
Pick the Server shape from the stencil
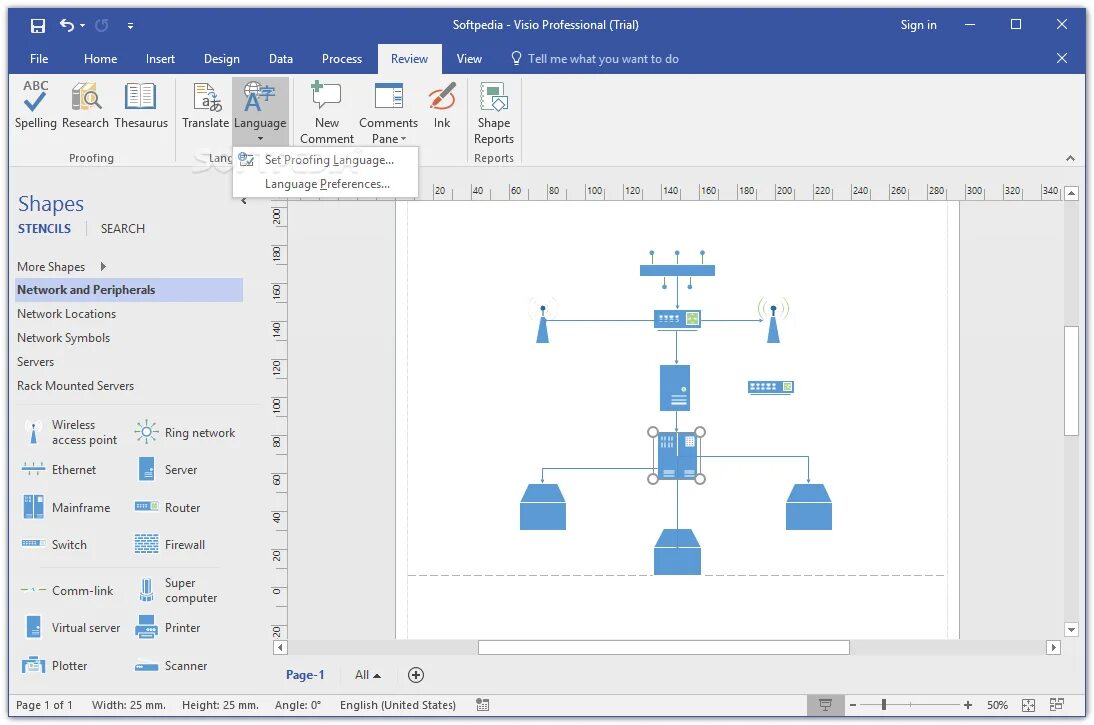[167, 470]
